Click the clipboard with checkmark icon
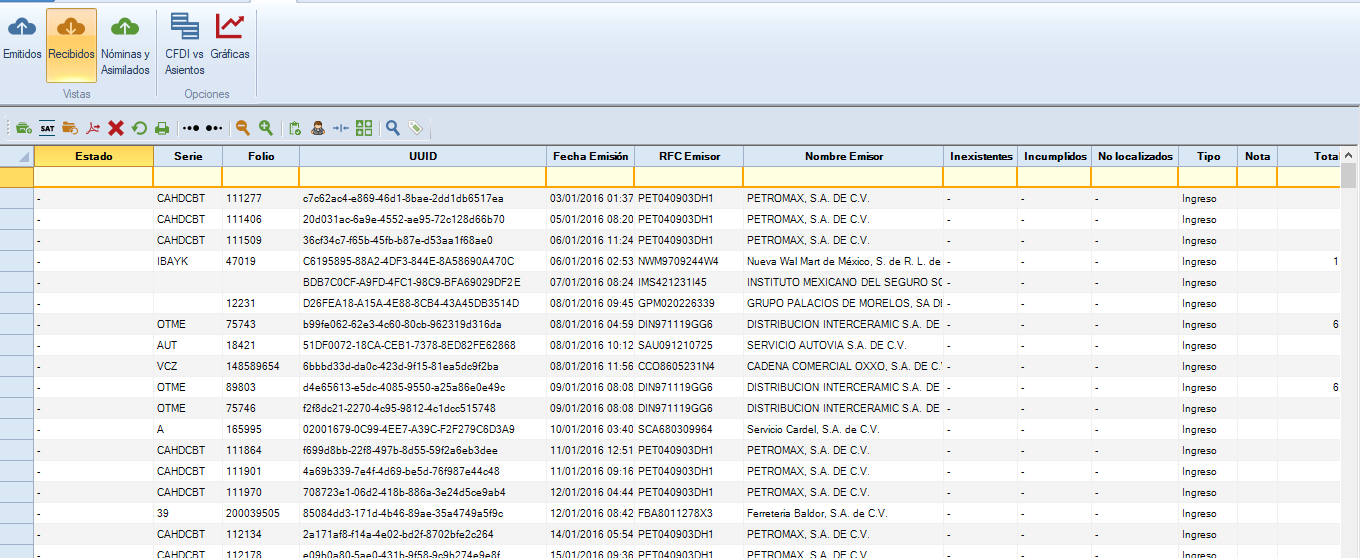 295,128
